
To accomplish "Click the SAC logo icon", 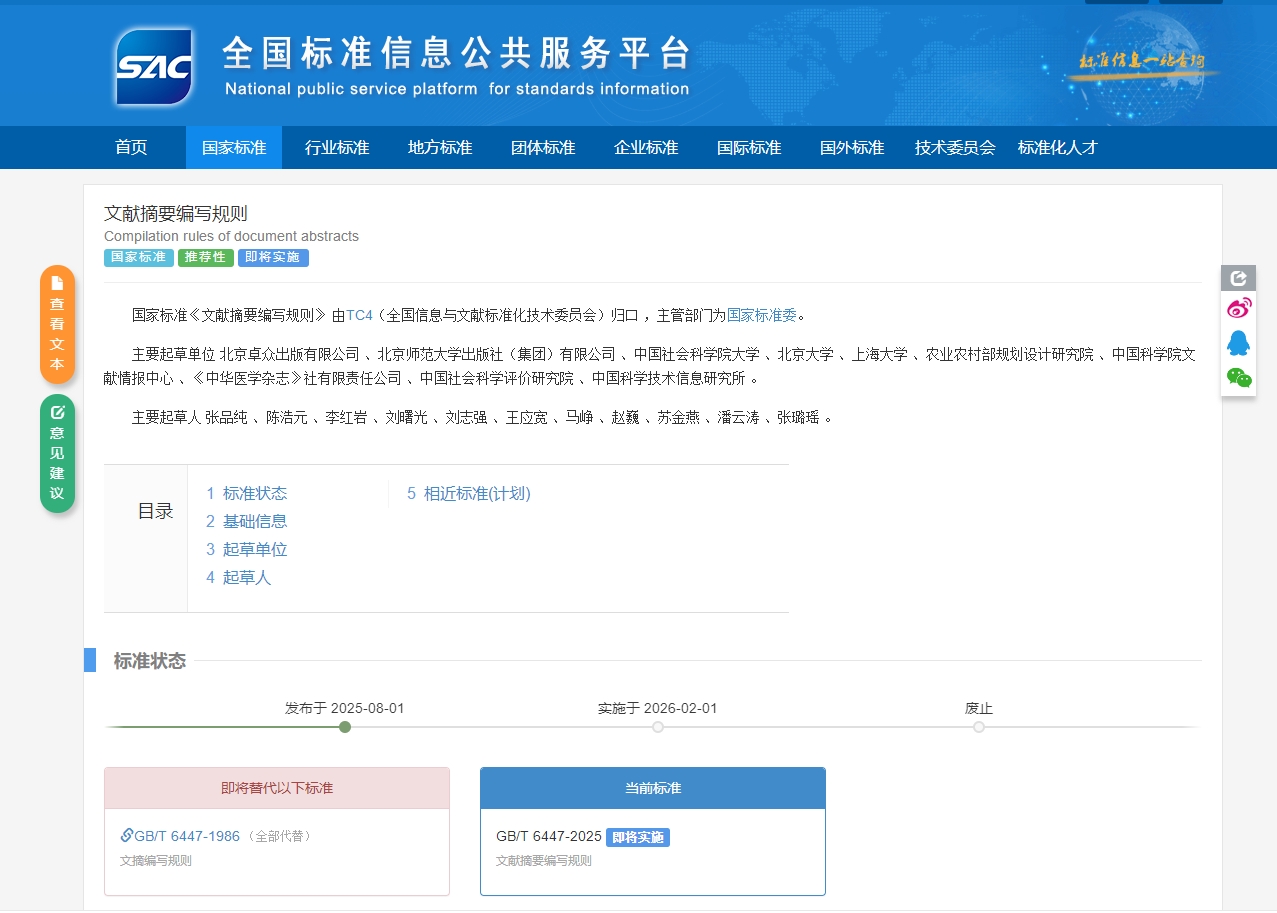I will pyautogui.click(x=153, y=66).
